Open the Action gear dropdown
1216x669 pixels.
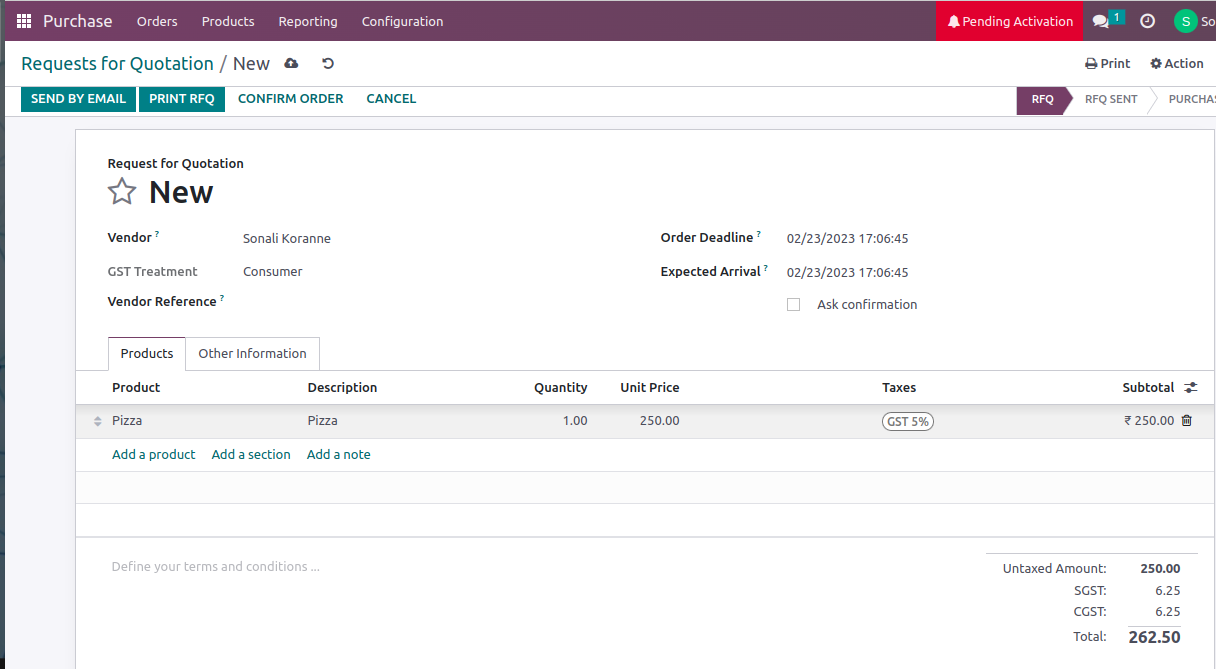point(1177,64)
